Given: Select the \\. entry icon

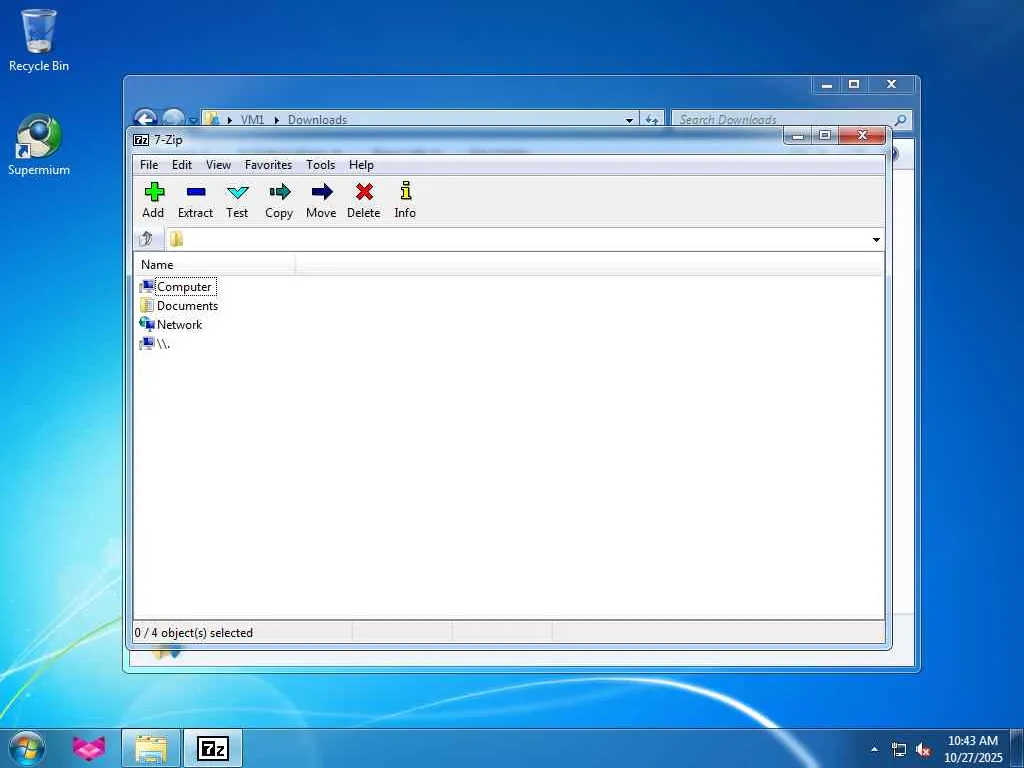Looking at the screenshot, I should [x=146, y=344].
